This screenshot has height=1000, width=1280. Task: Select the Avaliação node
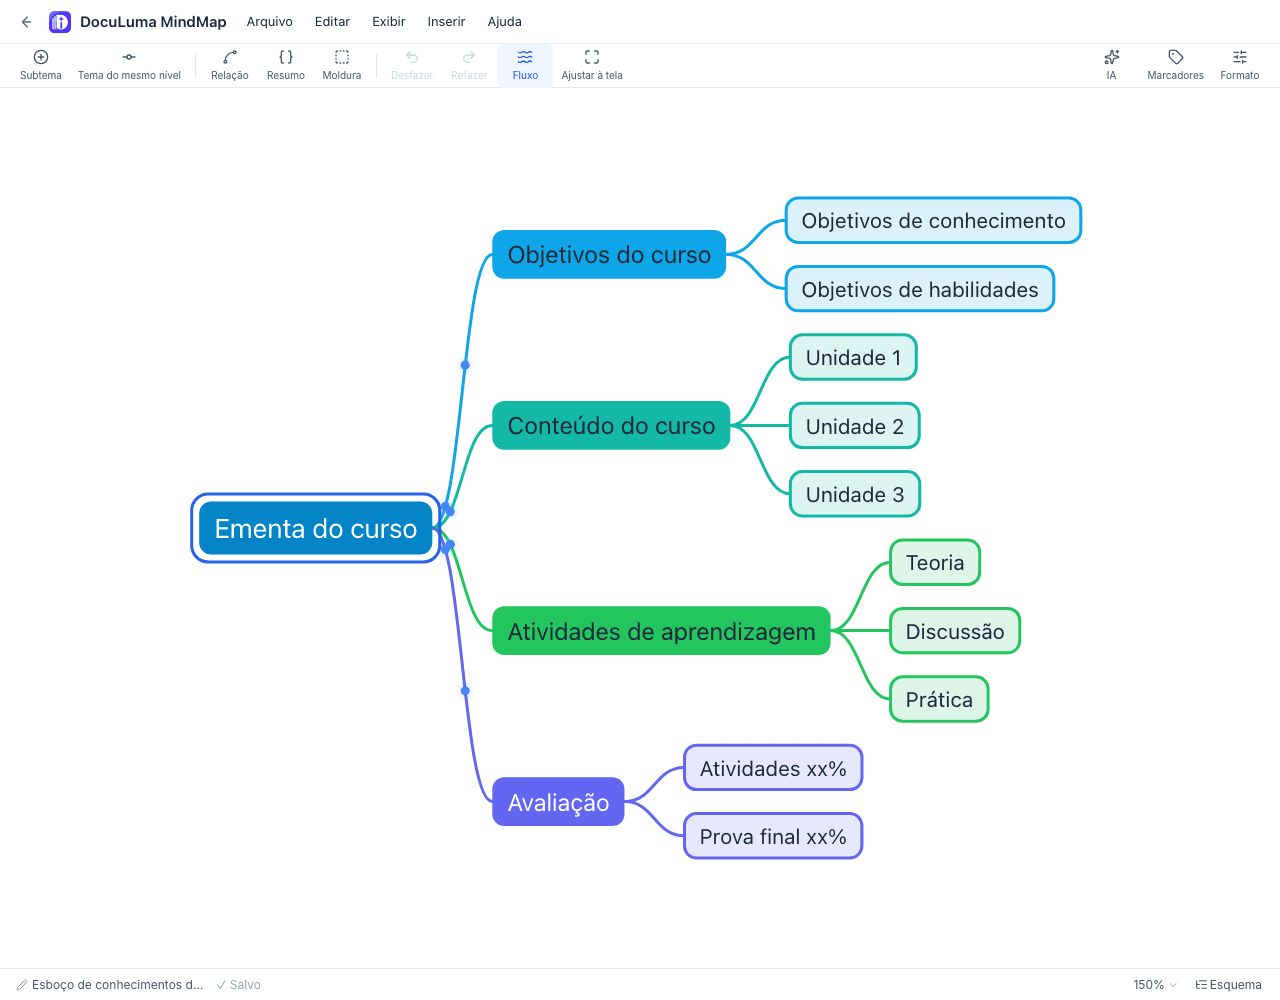click(558, 802)
